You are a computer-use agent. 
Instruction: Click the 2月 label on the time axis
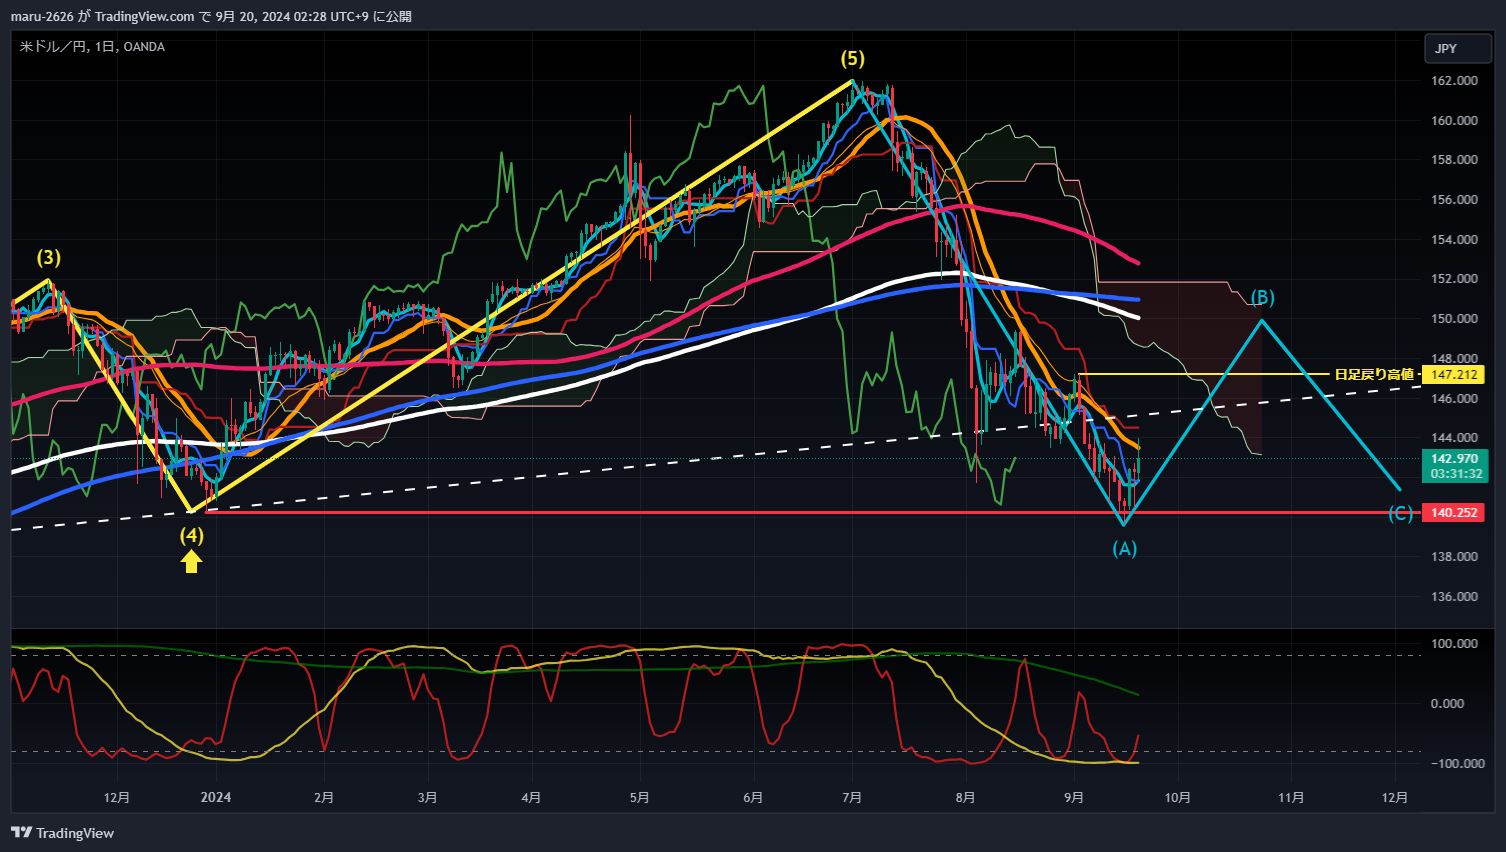pyautogui.click(x=324, y=797)
